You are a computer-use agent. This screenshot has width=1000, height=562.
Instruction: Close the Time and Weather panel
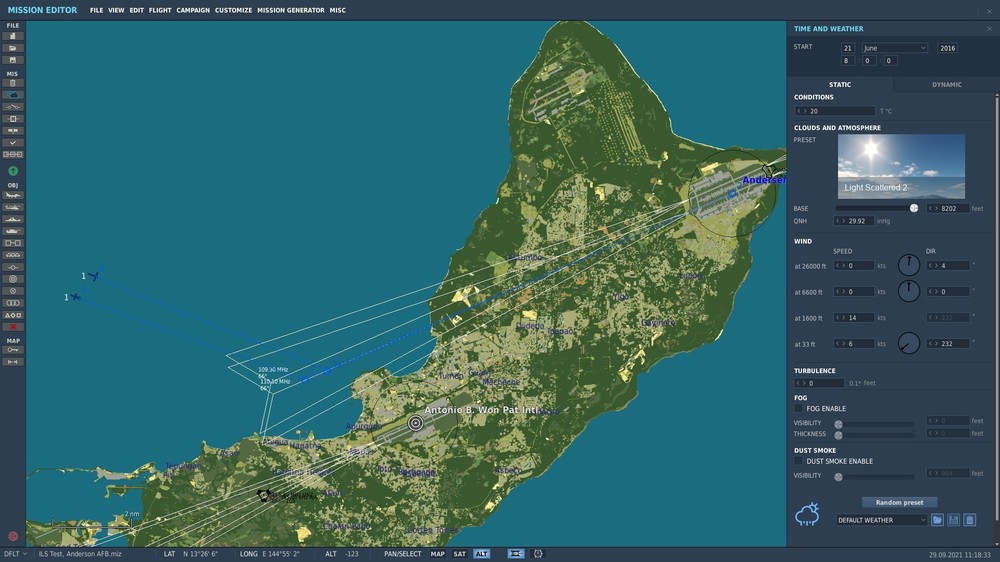989,29
